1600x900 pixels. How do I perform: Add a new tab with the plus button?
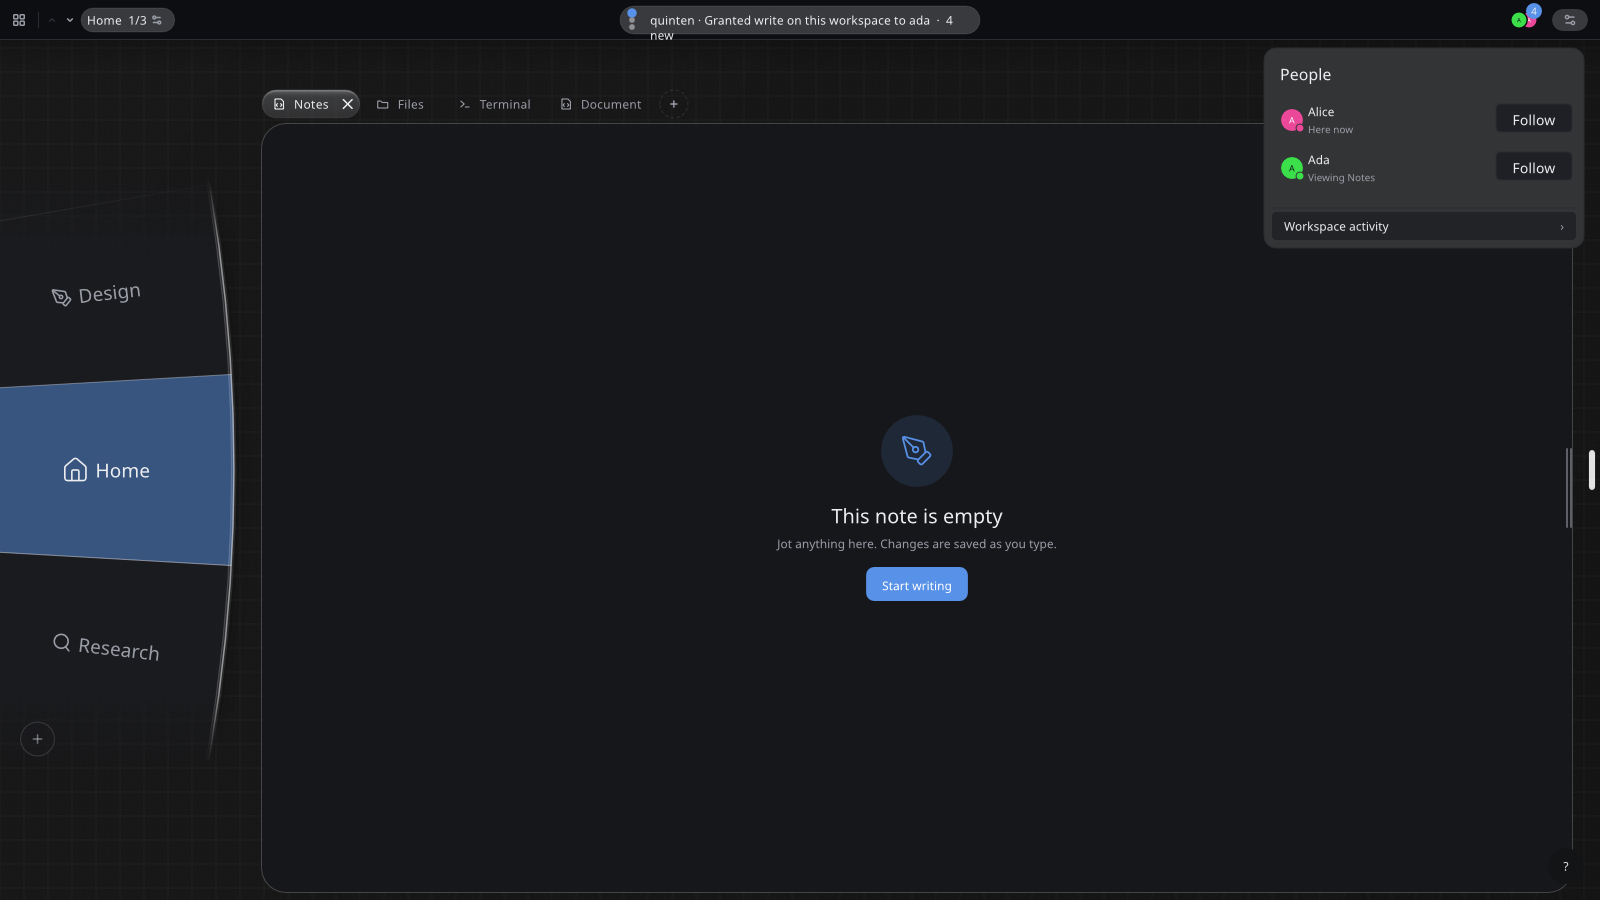(x=674, y=104)
